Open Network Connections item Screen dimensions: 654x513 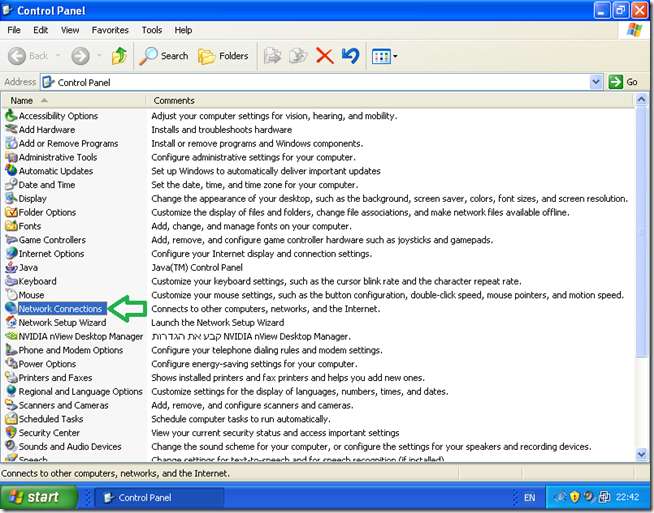click(60, 309)
